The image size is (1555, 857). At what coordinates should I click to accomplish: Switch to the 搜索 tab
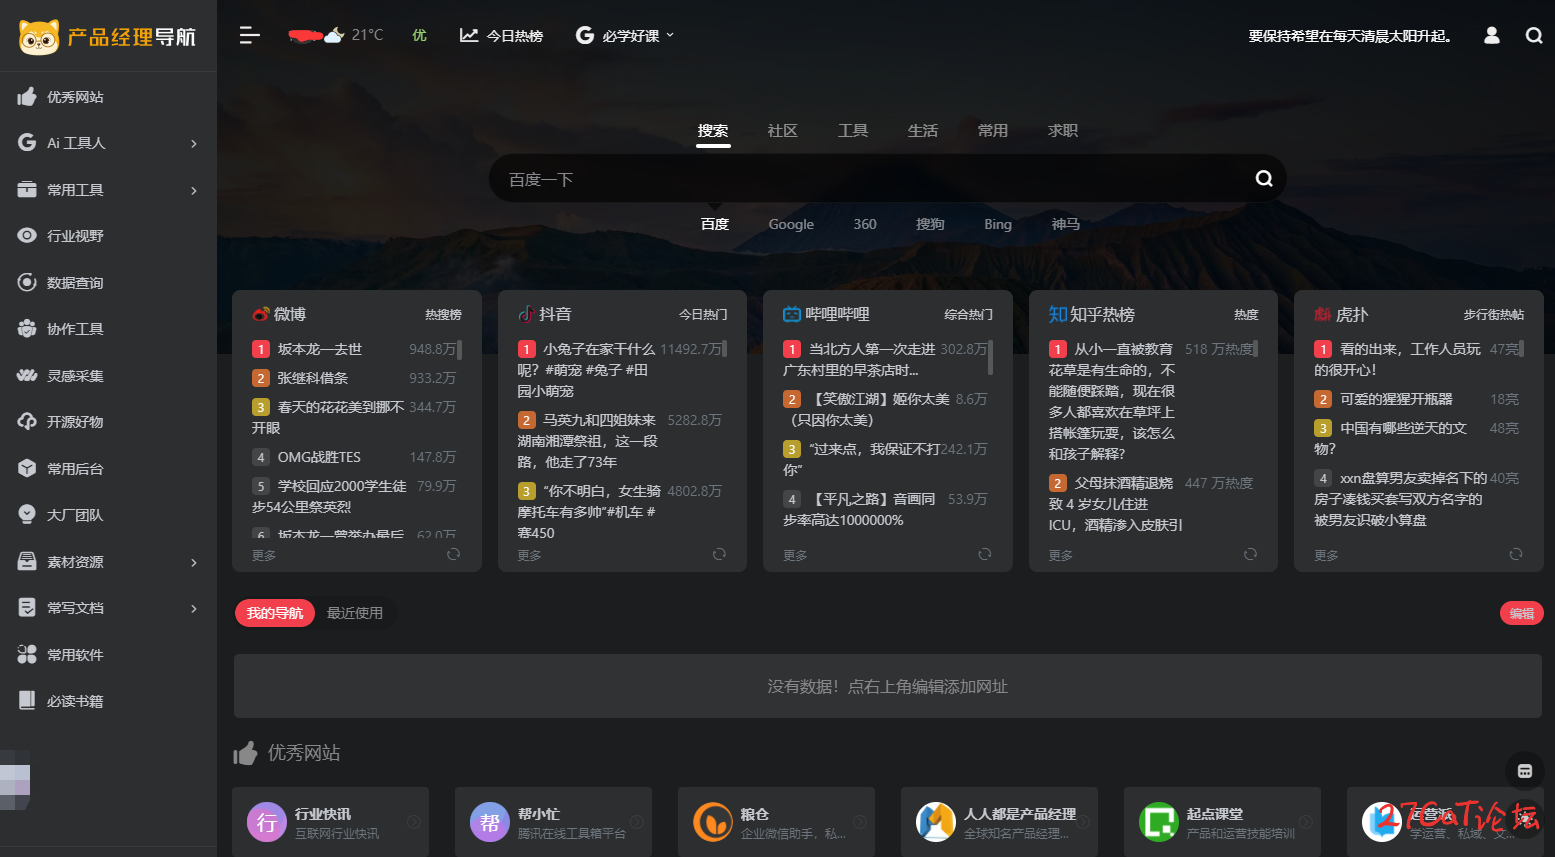pos(713,131)
